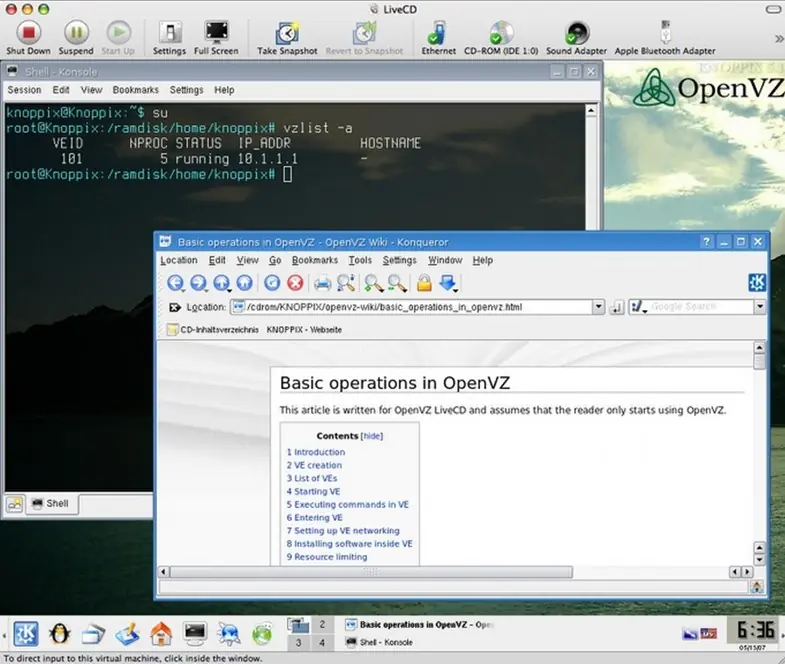Click the Konqueror horizontal scrollbar
785x664 pixels.
(x=371, y=572)
